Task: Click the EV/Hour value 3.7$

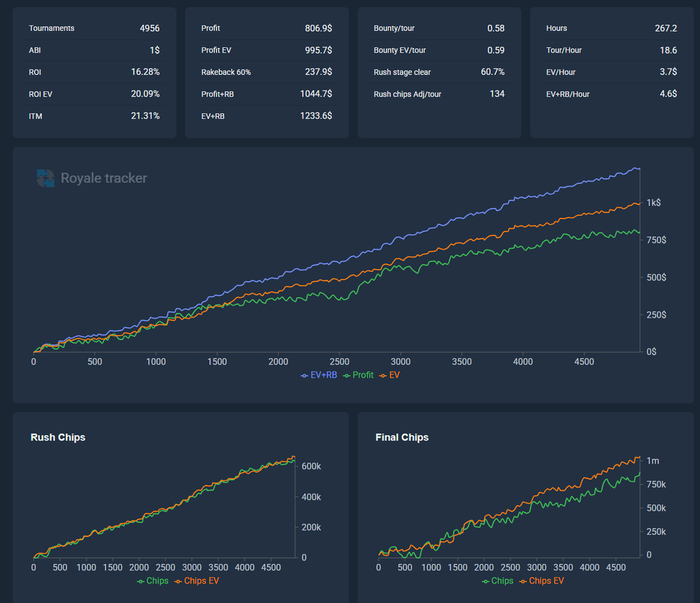Action: 668,72
